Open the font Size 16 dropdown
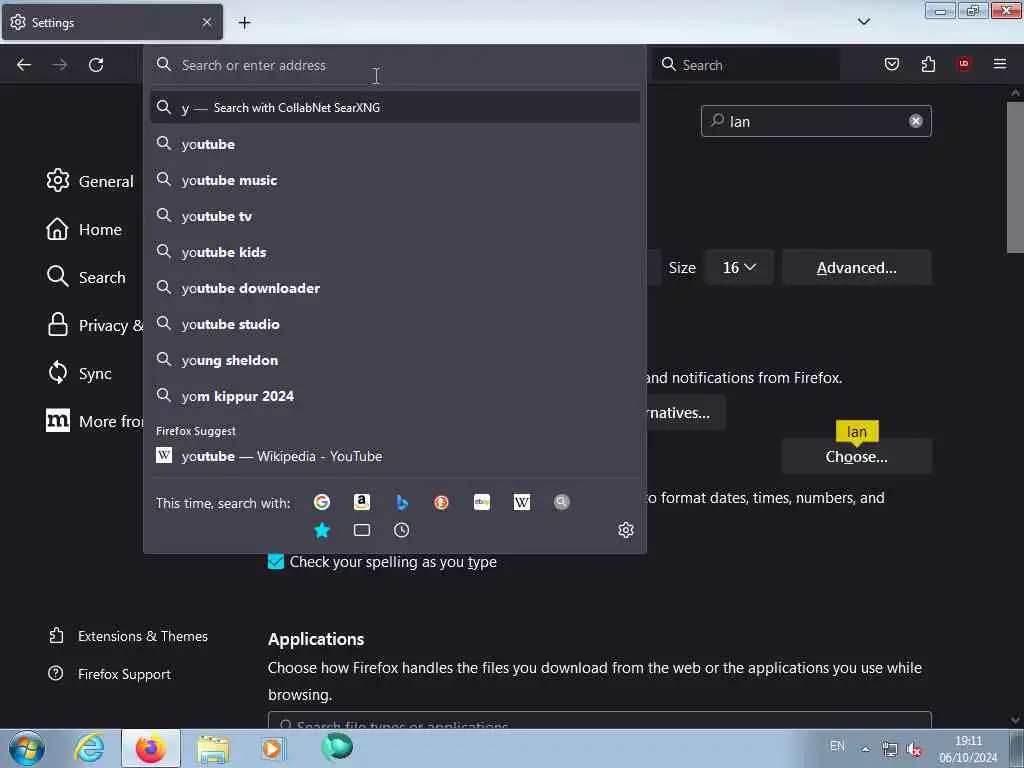Viewport: 1024px width, 768px height. pyautogui.click(x=739, y=267)
